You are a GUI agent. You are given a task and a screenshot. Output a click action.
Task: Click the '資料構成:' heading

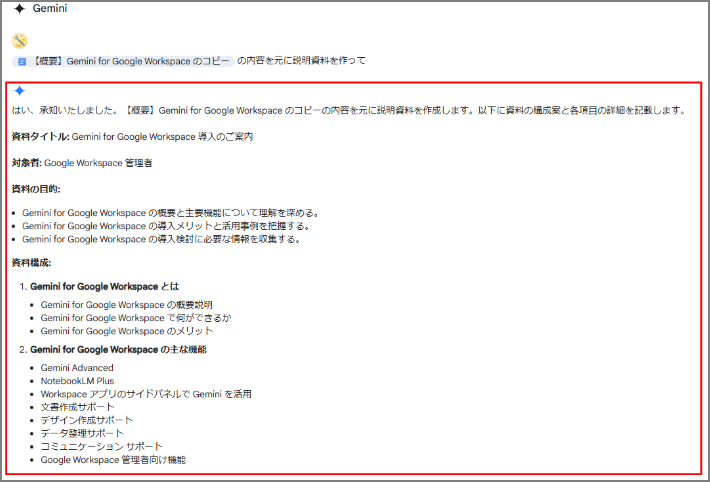(x=31, y=263)
